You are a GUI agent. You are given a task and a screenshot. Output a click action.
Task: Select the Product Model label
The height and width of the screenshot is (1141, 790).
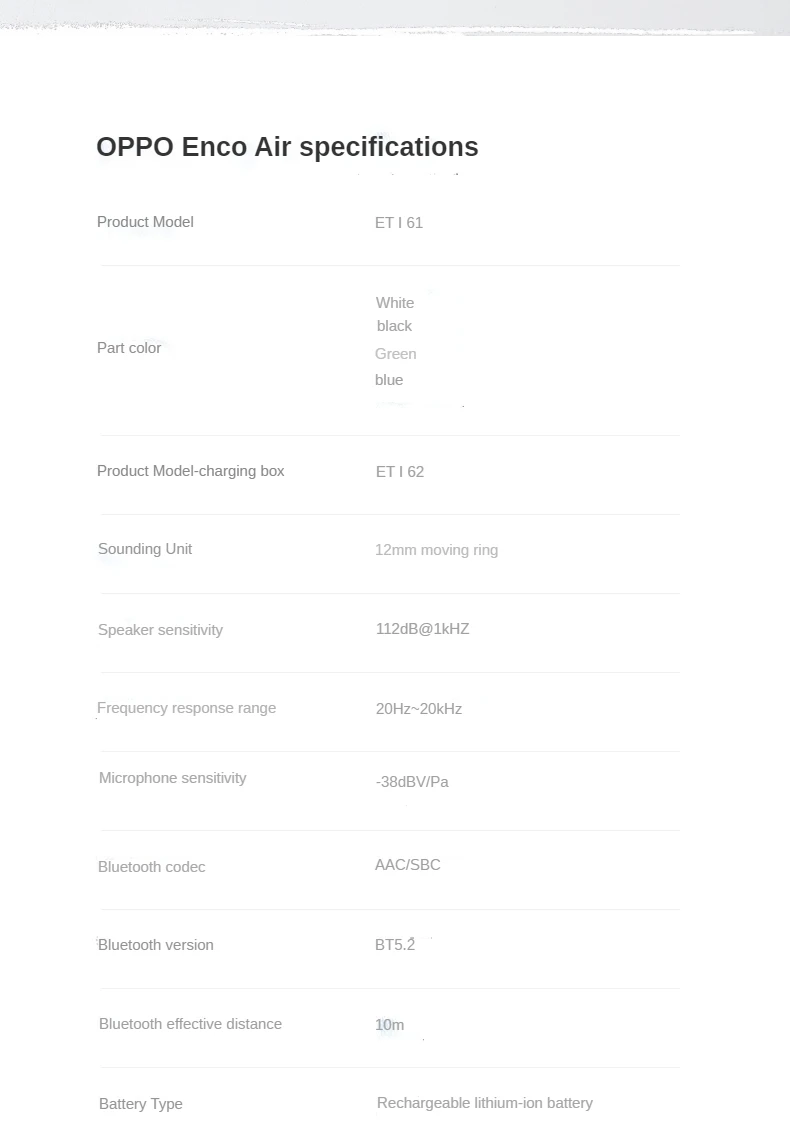[145, 222]
